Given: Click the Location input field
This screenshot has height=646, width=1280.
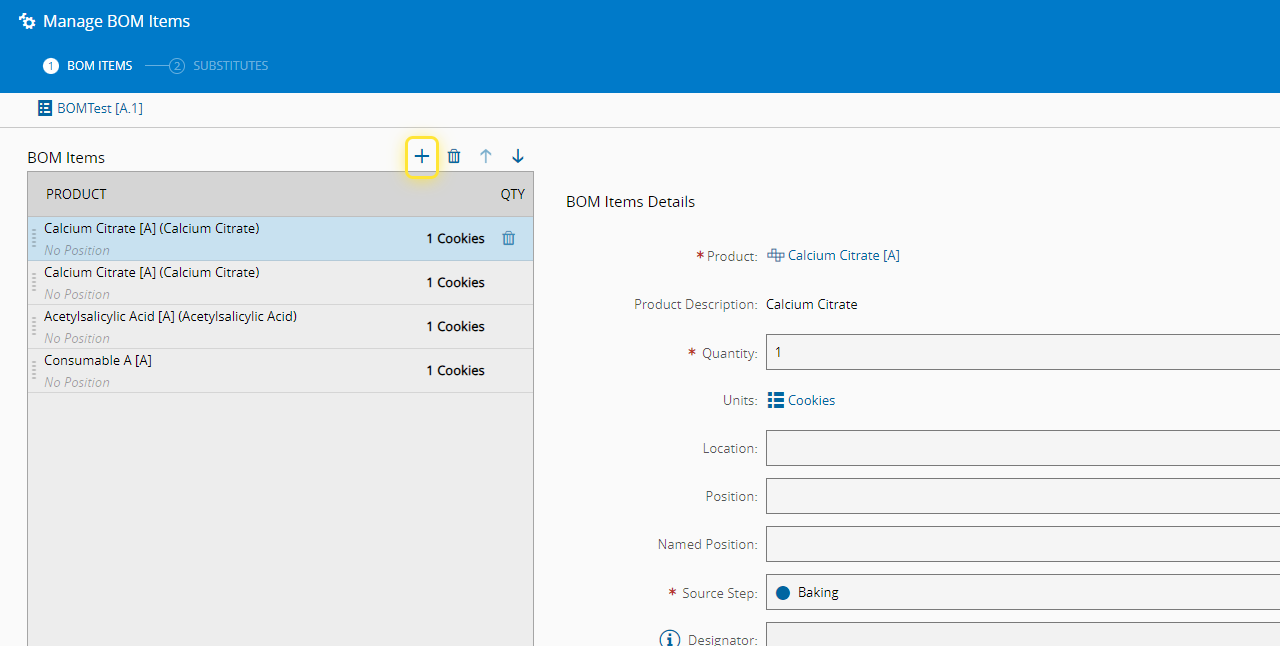Looking at the screenshot, I should (1022, 448).
